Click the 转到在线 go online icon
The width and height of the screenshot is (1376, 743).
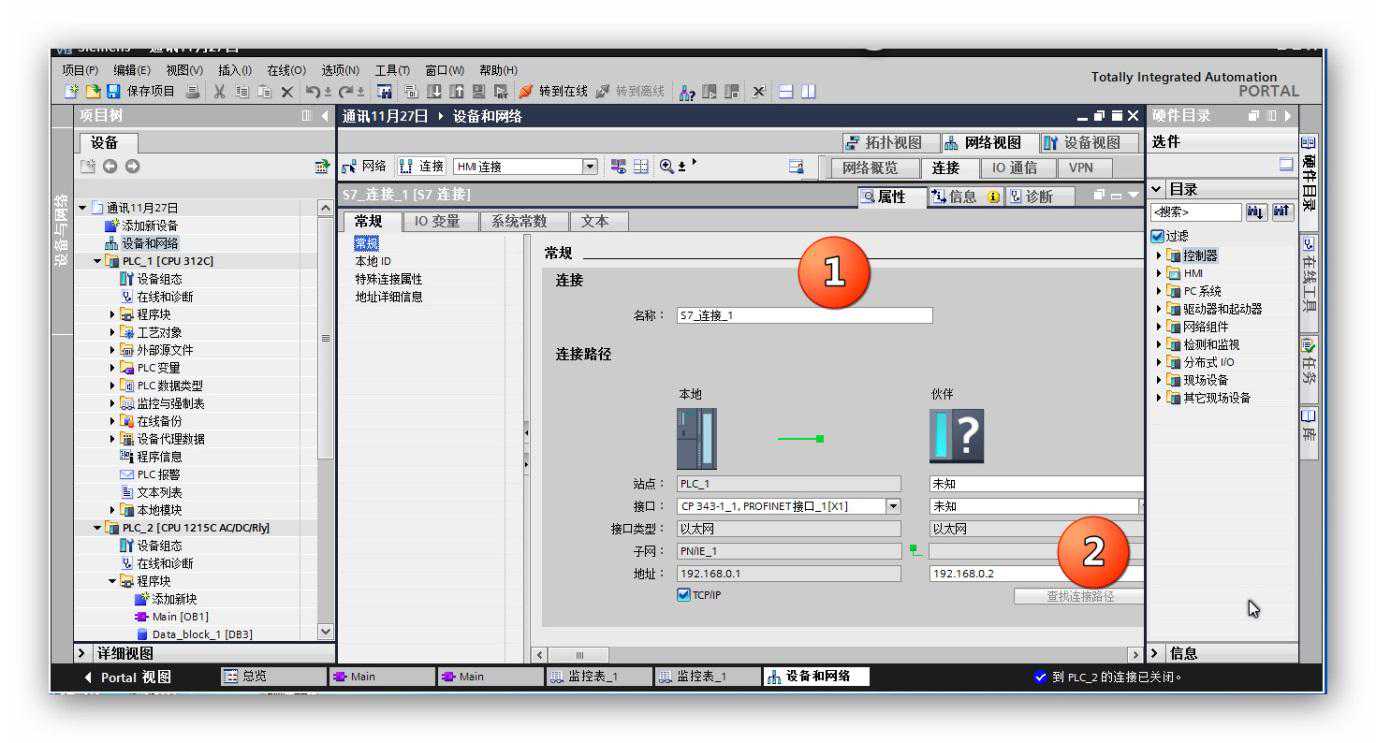tap(527, 91)
